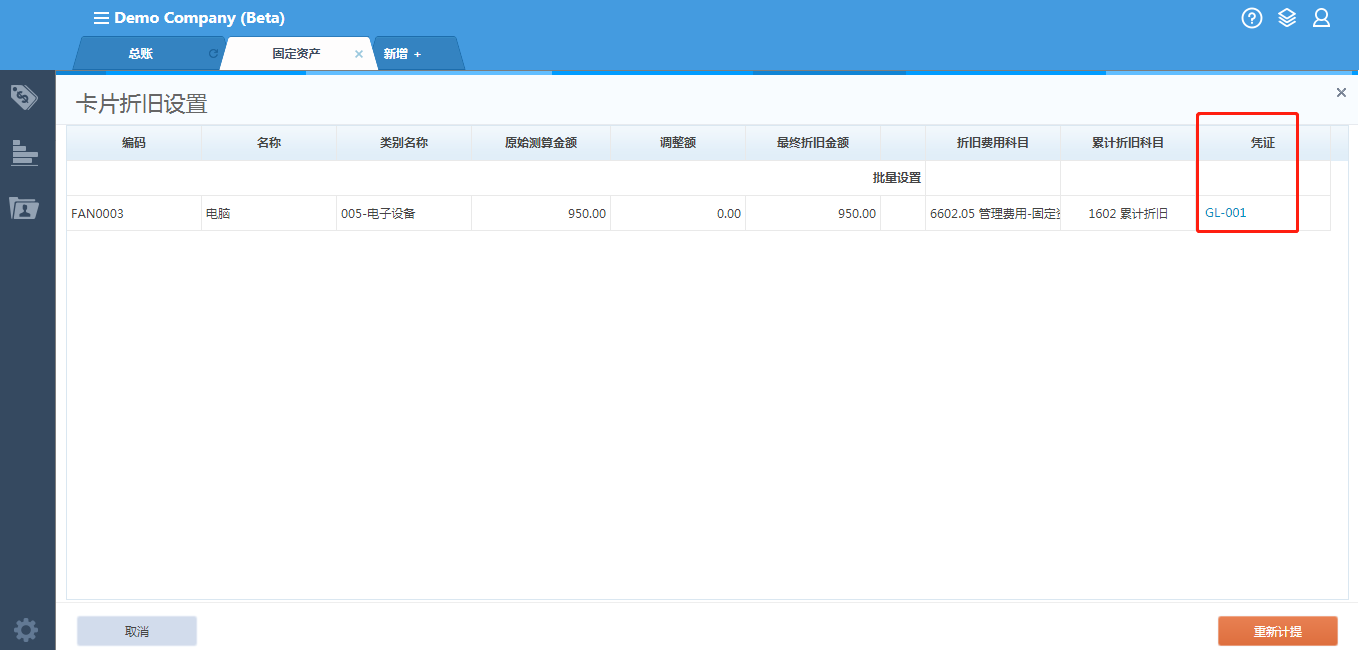Open the help question mark icon
Screen dimensions: 1359x650
point(1252,17)
